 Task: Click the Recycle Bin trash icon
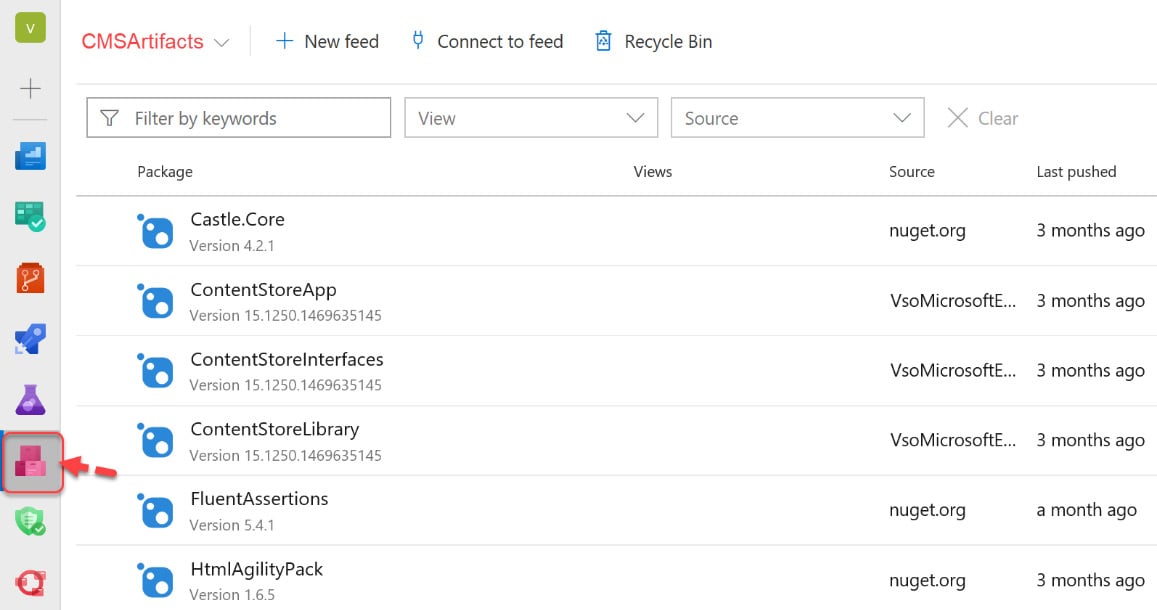click(604, 41)
